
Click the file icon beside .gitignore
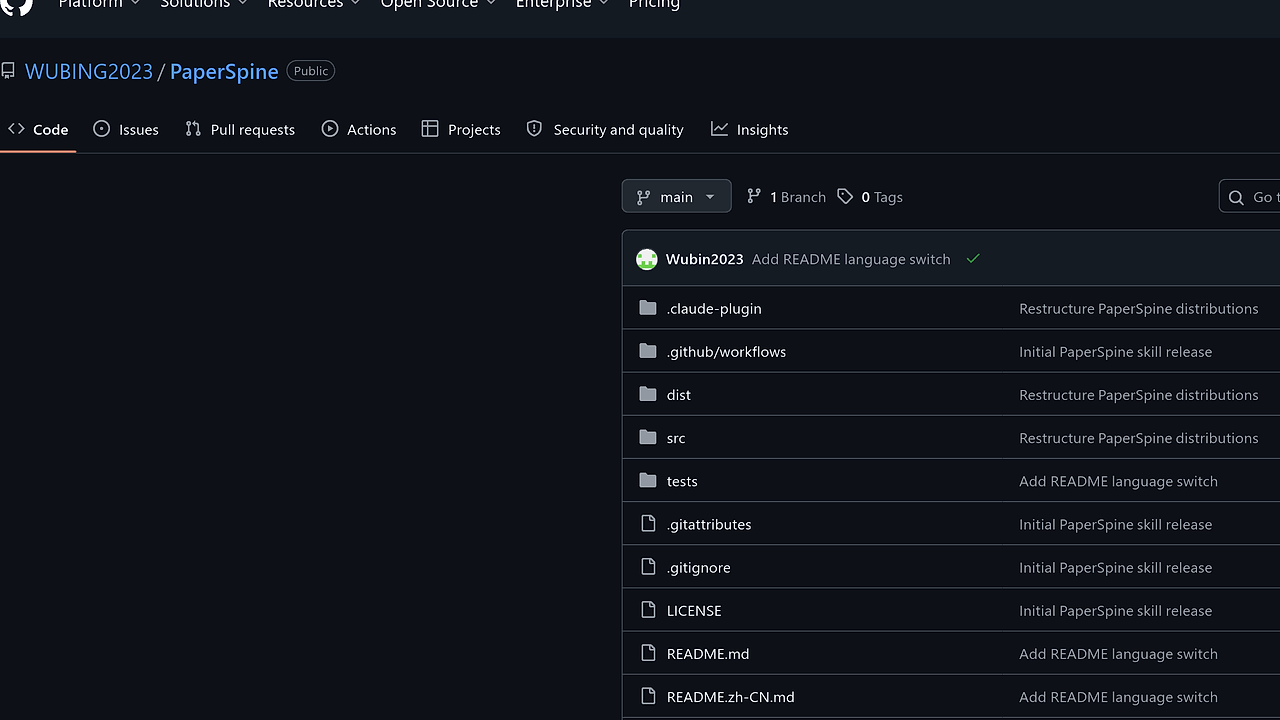pos(648,567)
